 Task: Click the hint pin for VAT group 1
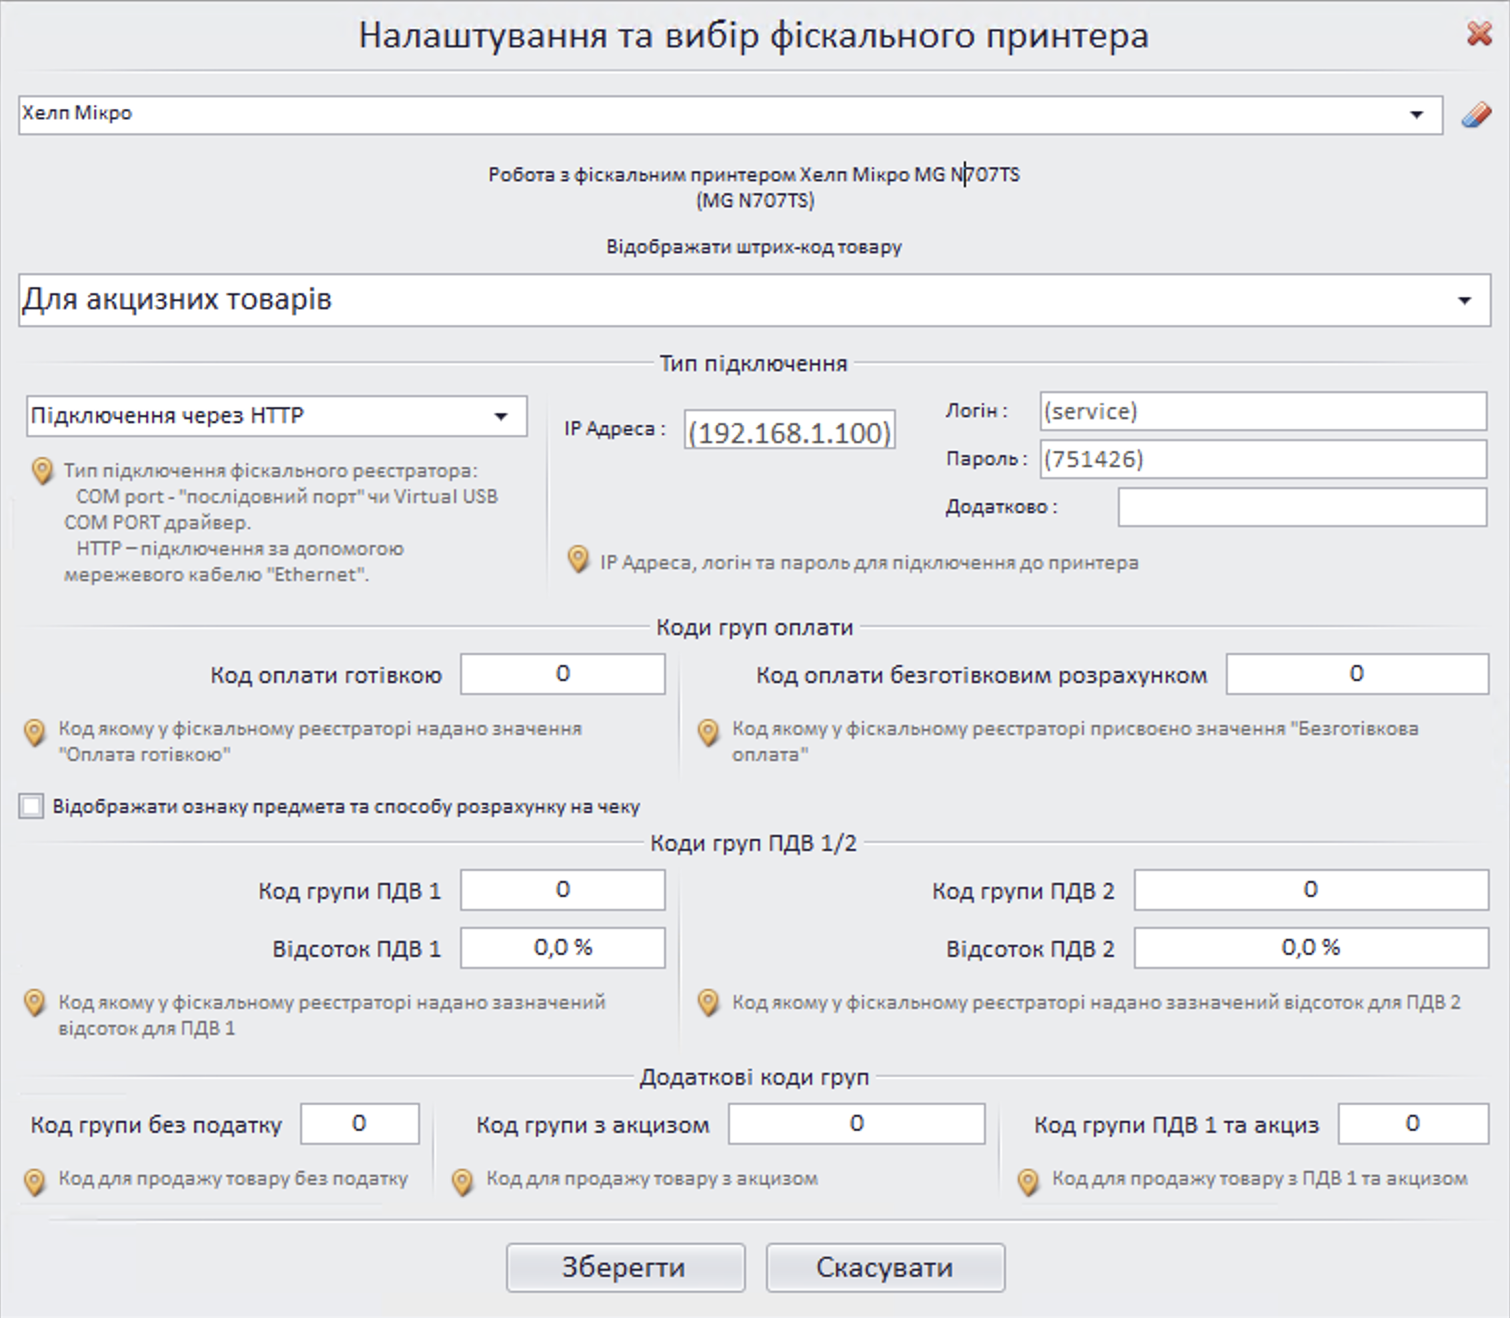[x=37, y=1004]
